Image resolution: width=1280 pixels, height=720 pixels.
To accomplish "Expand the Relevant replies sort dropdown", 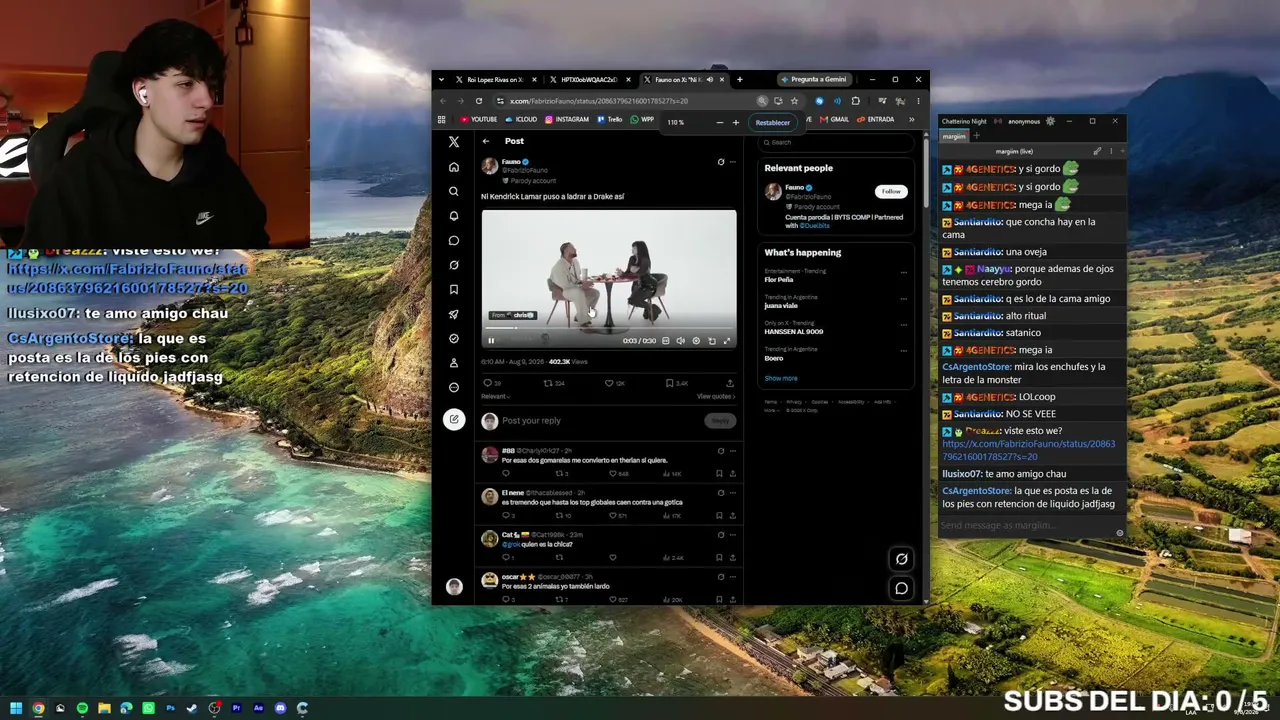I will coord(495,397).
